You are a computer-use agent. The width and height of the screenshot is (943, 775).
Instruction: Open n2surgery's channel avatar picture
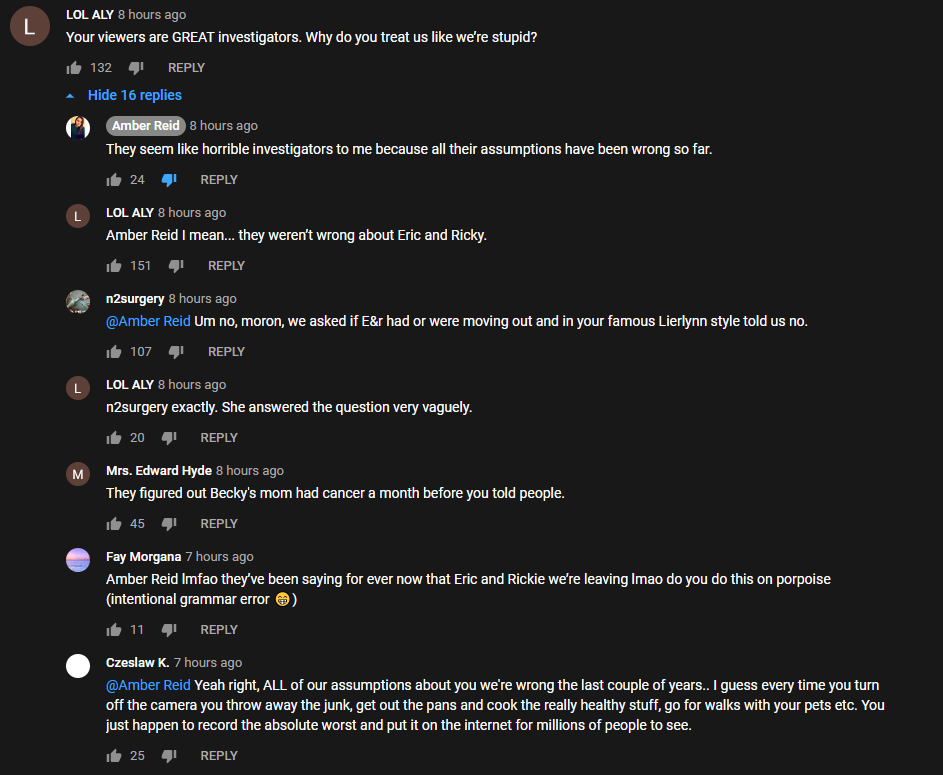click(x=78, y=302)
